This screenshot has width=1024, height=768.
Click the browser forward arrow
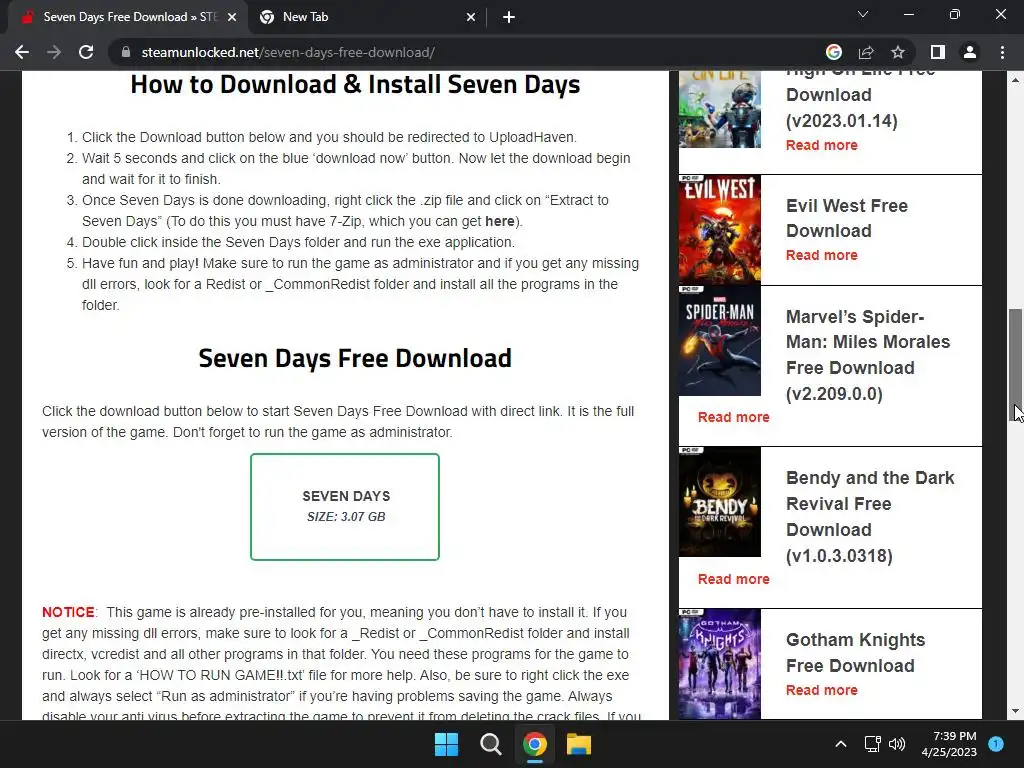(54, 52)
